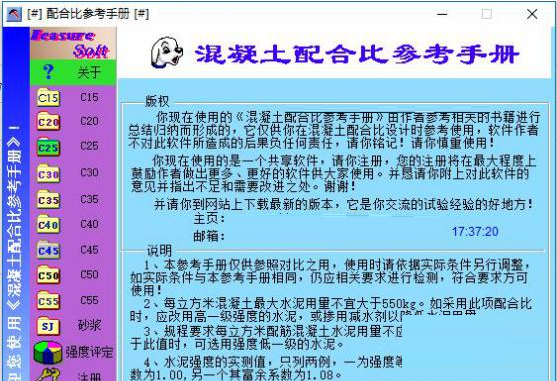Click the 17:37:20 clock text

click(475, 232)
